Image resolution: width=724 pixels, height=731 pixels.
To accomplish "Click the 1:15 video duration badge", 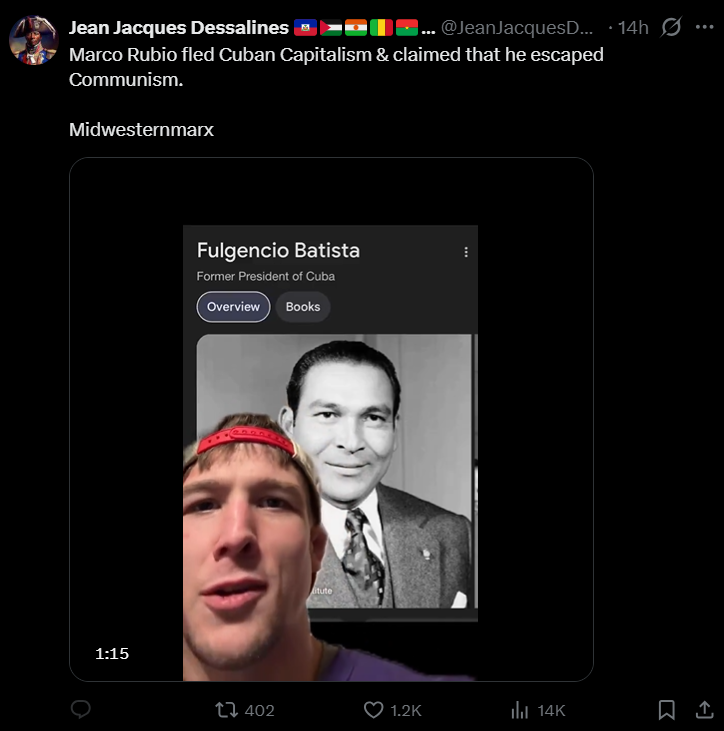I will 112,654.
